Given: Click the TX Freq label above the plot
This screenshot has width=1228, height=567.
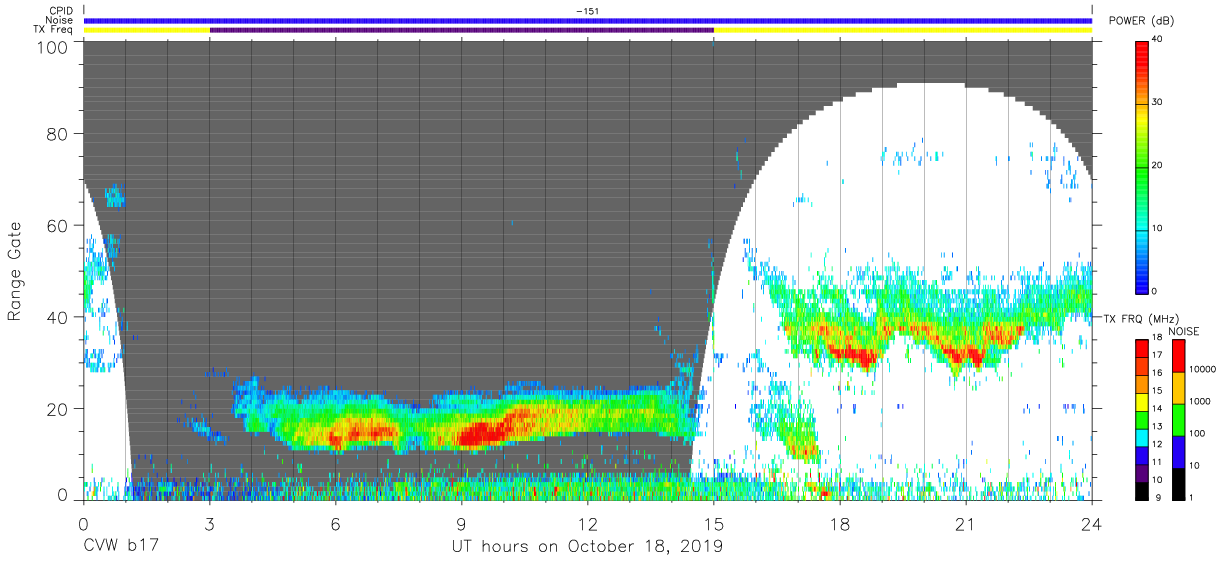Looking at the screenshot, I should point(52,30).
